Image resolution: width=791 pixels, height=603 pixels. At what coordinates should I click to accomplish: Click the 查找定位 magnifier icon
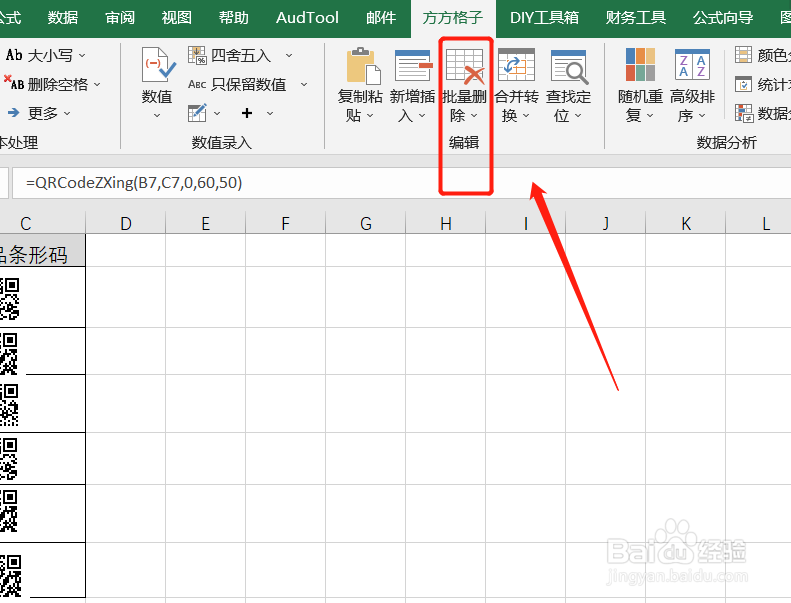(x=569, y=66)
